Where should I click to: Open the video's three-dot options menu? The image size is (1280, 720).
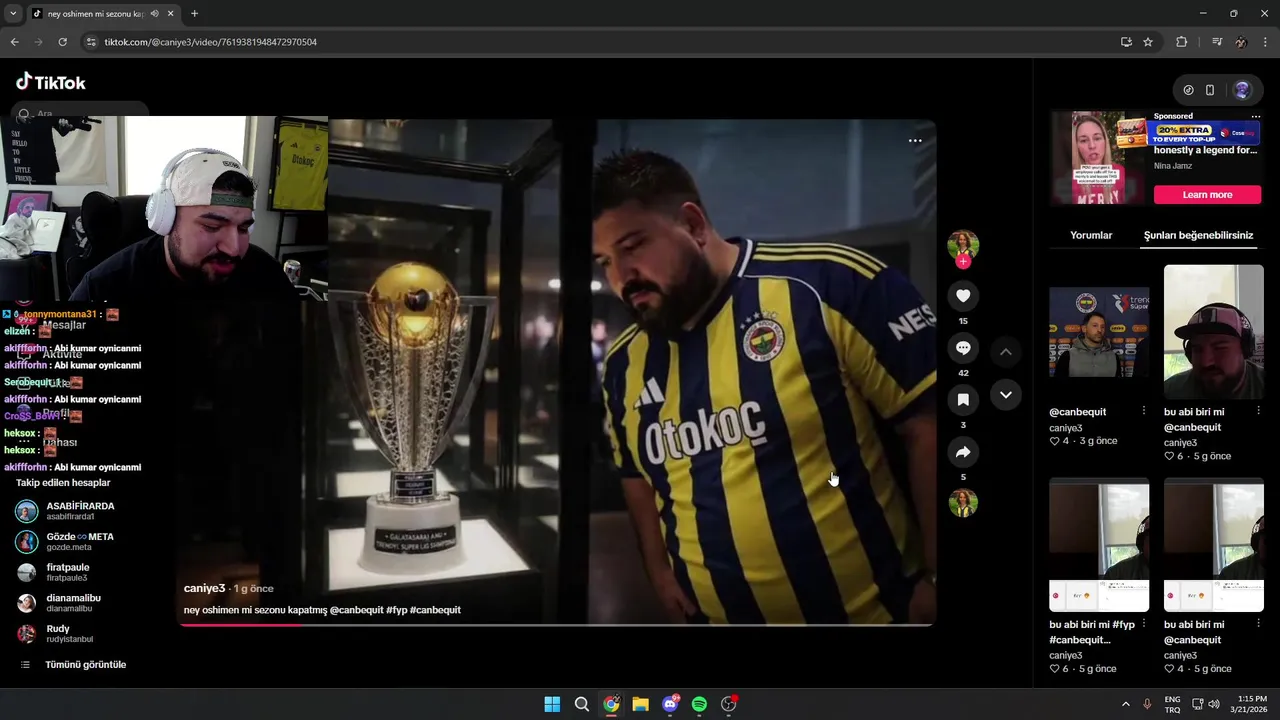915,141
